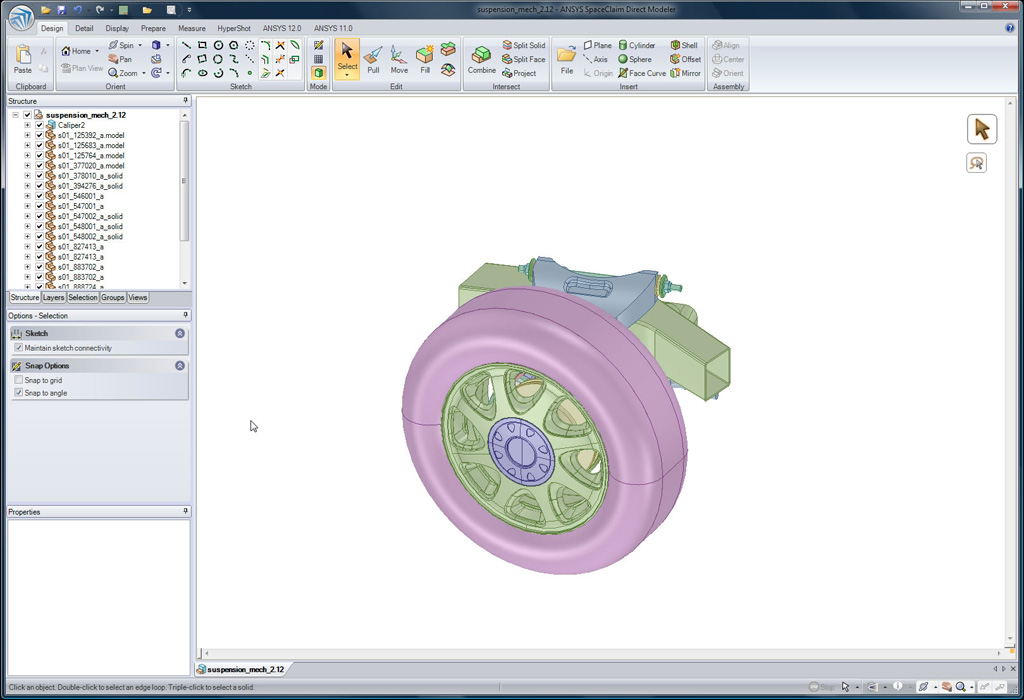Click the Paste button
Image resolution: width=1024 pixels, height=700 pixels.
point(22,60)
